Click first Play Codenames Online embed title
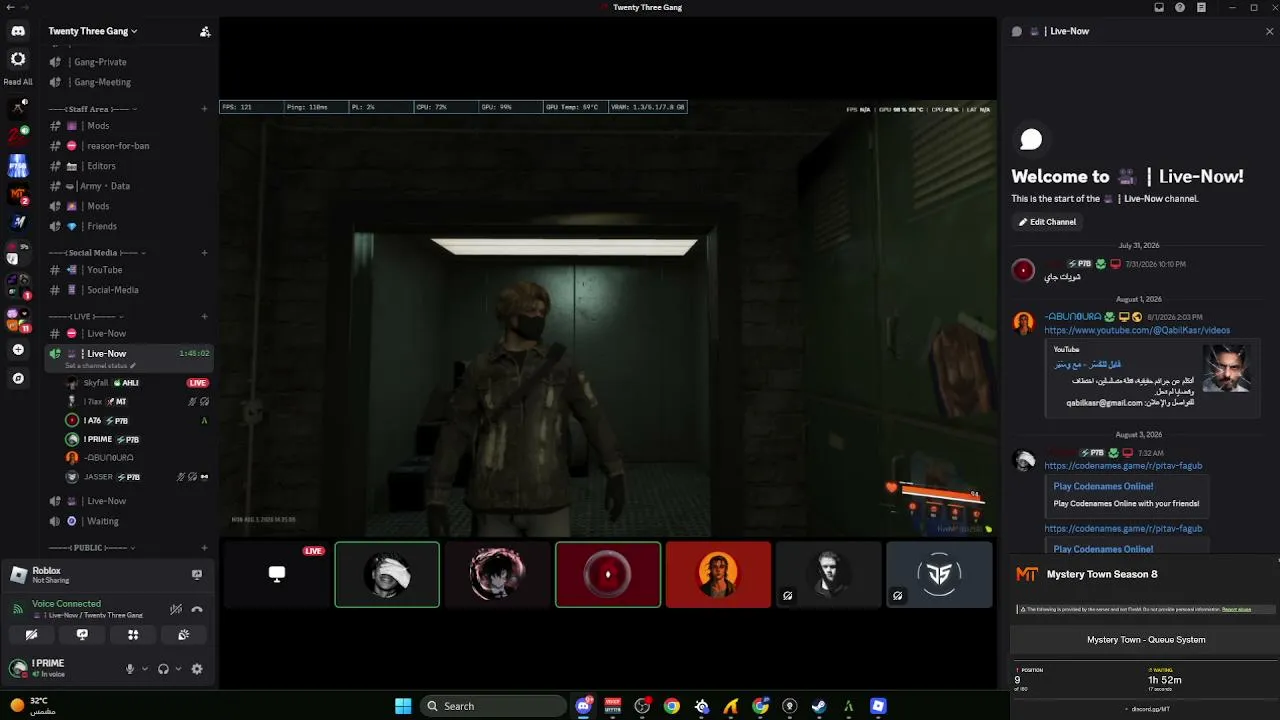This screenshot has height=720, width=1280. pyautogui.click(x=1103, y=486)
